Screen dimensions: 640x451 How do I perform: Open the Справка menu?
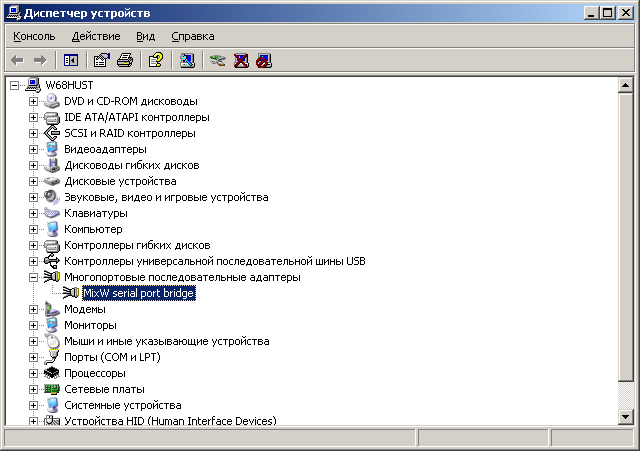click(x=192, y=36)
